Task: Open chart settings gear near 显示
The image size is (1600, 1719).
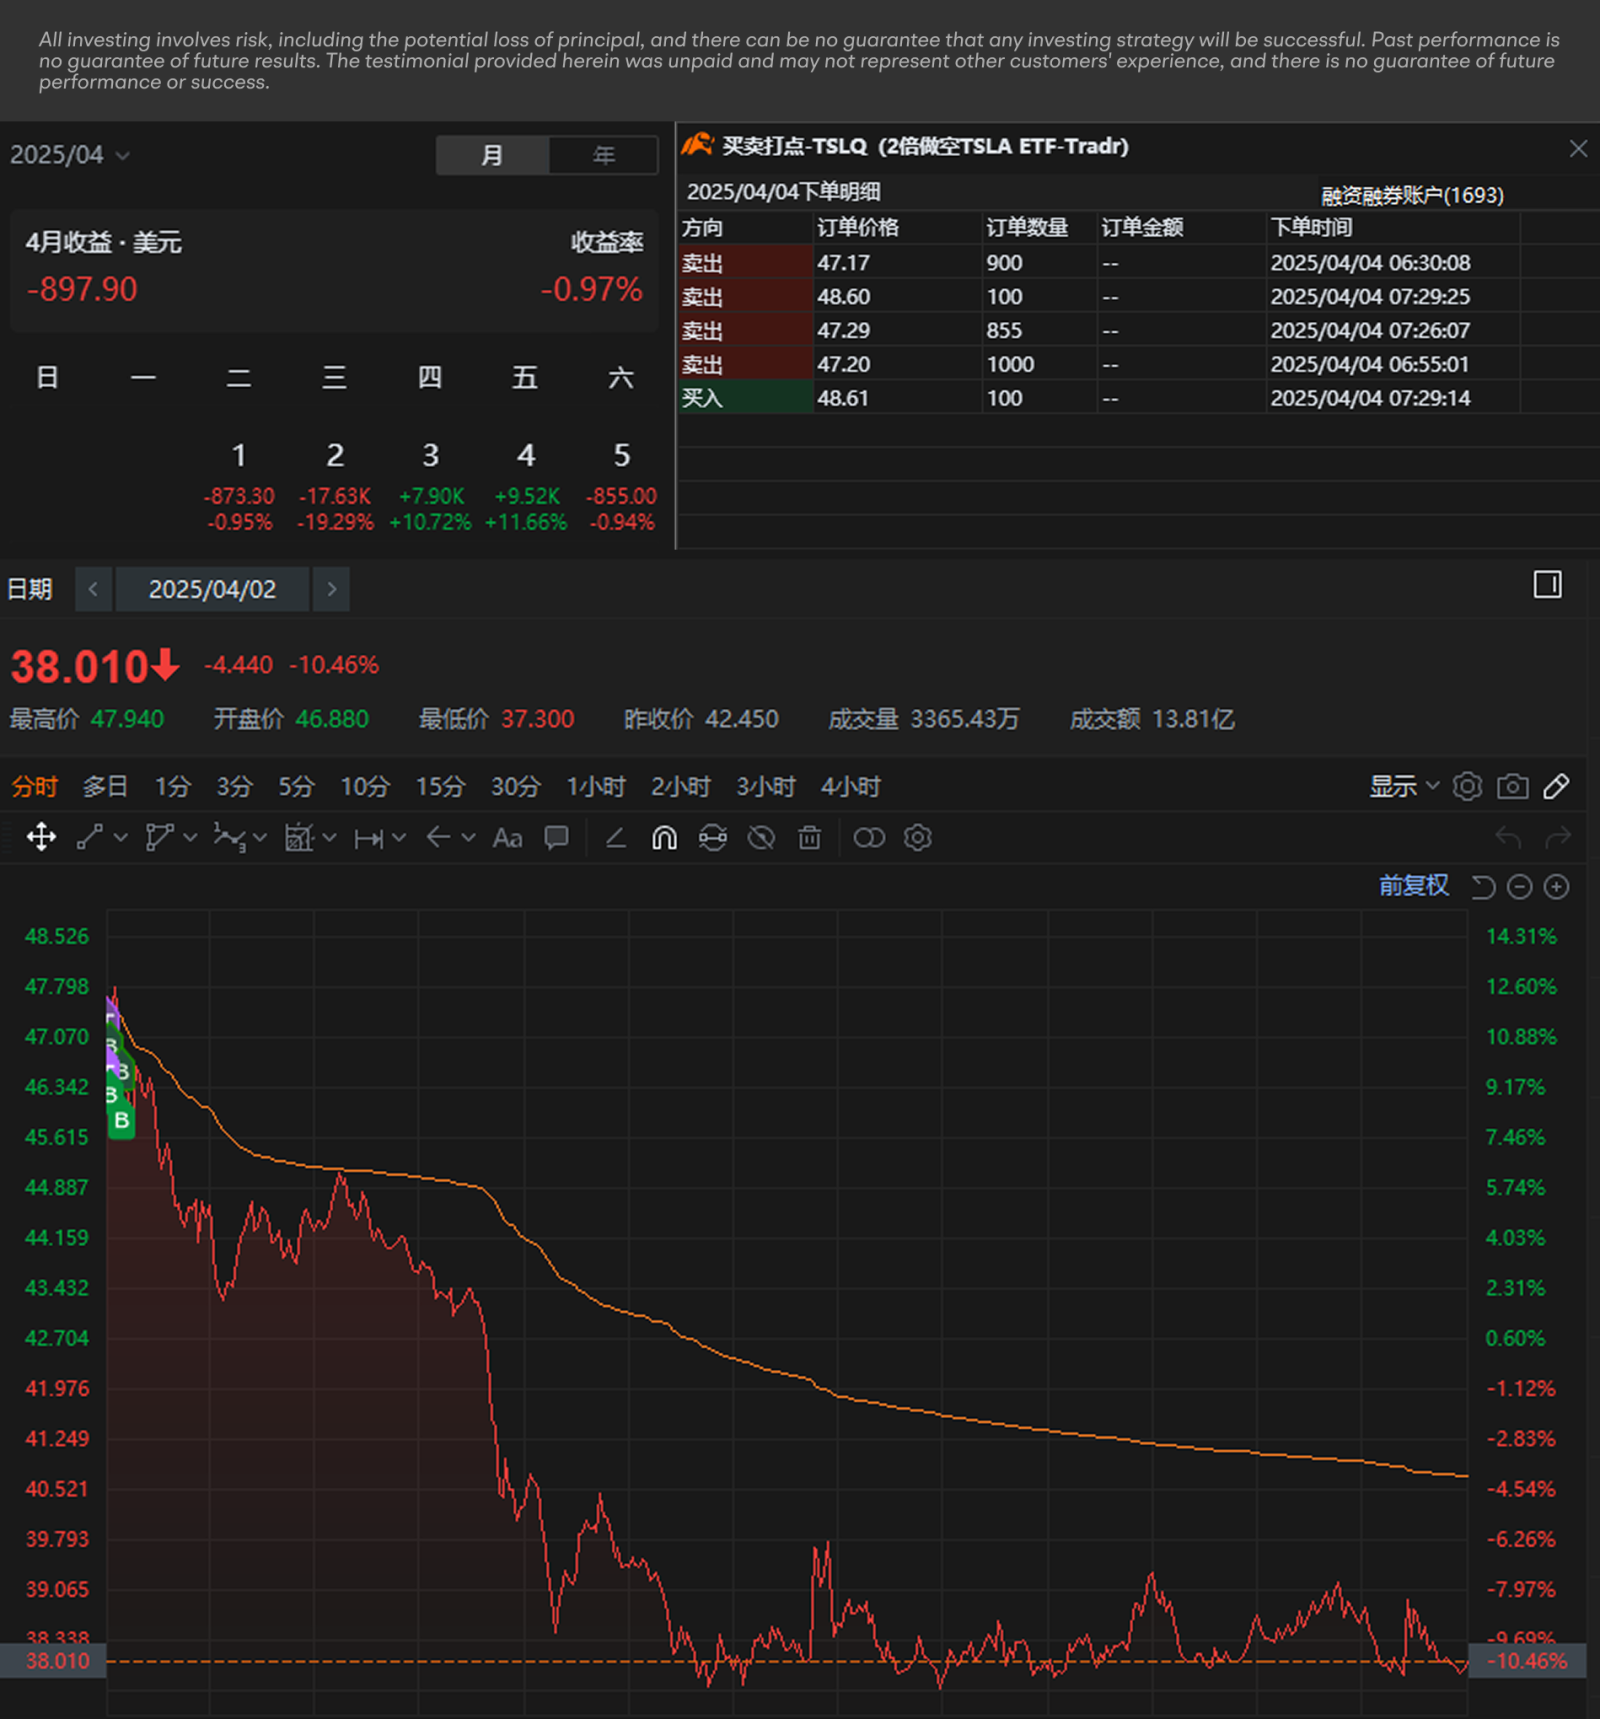Action: tap(1467, 786)
